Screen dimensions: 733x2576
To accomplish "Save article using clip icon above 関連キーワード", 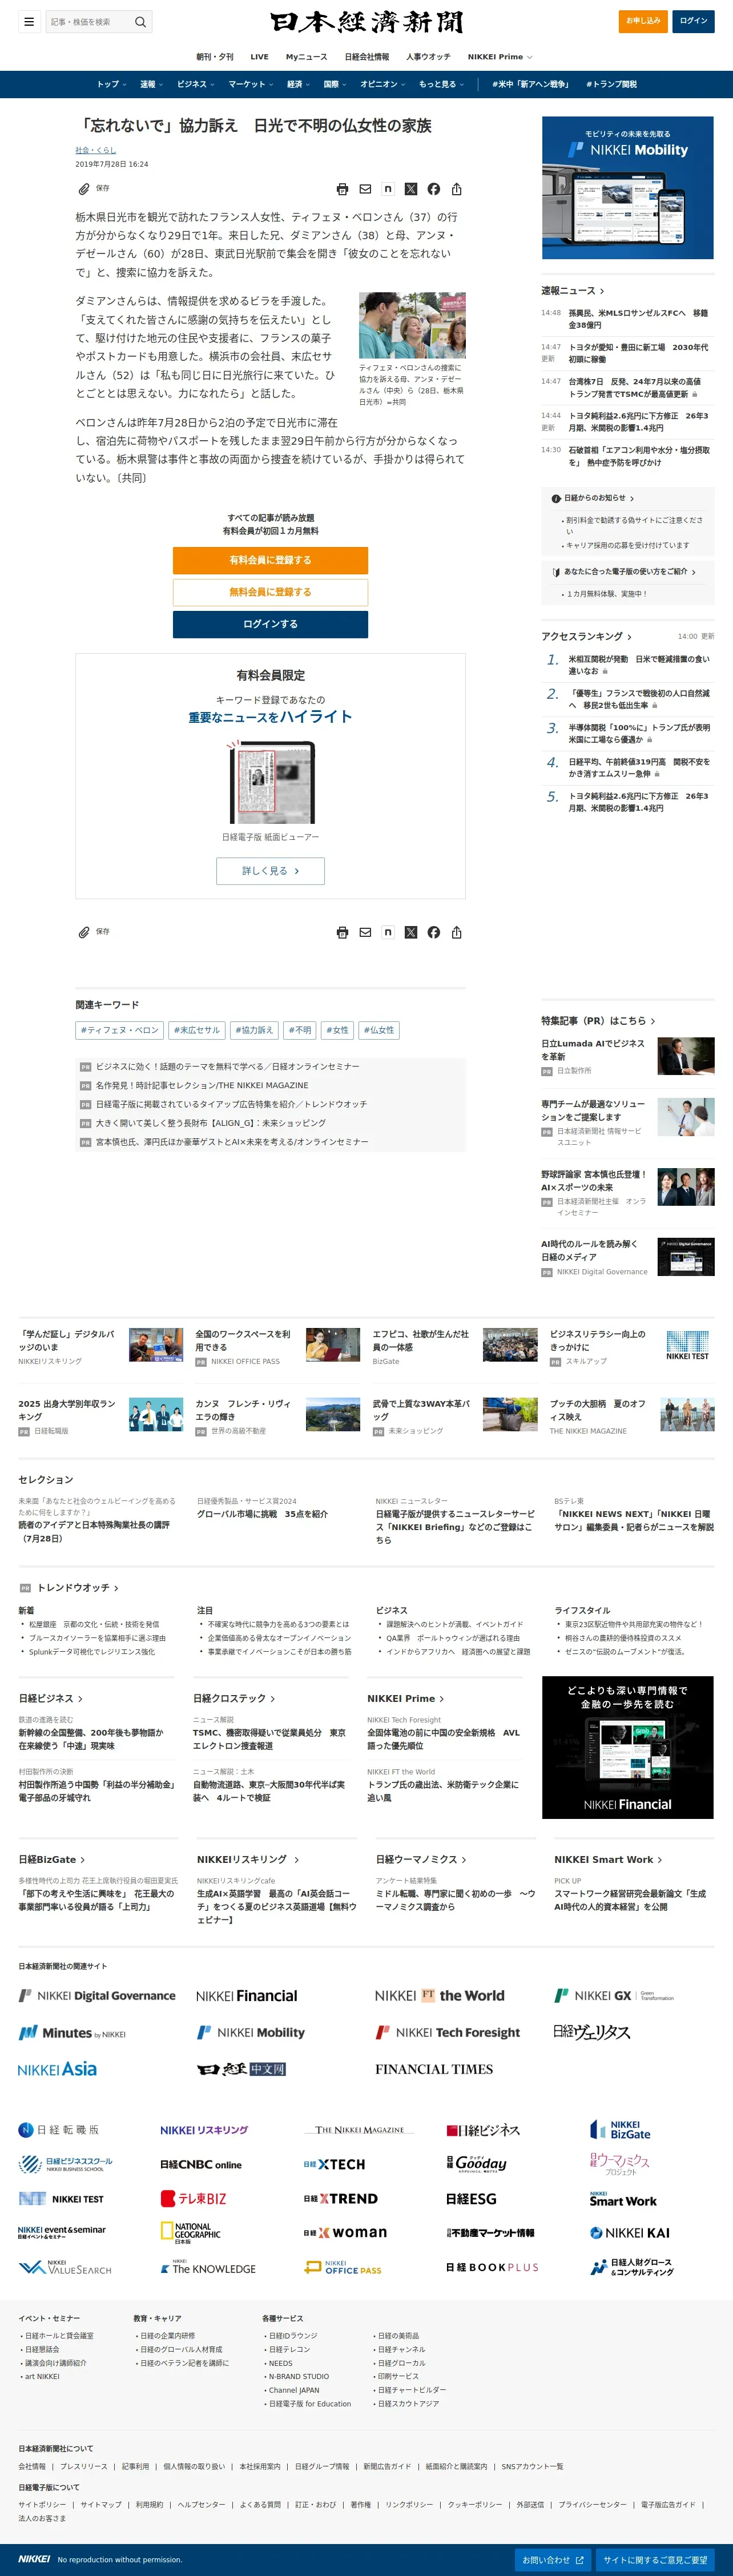I will click(85, 932).
